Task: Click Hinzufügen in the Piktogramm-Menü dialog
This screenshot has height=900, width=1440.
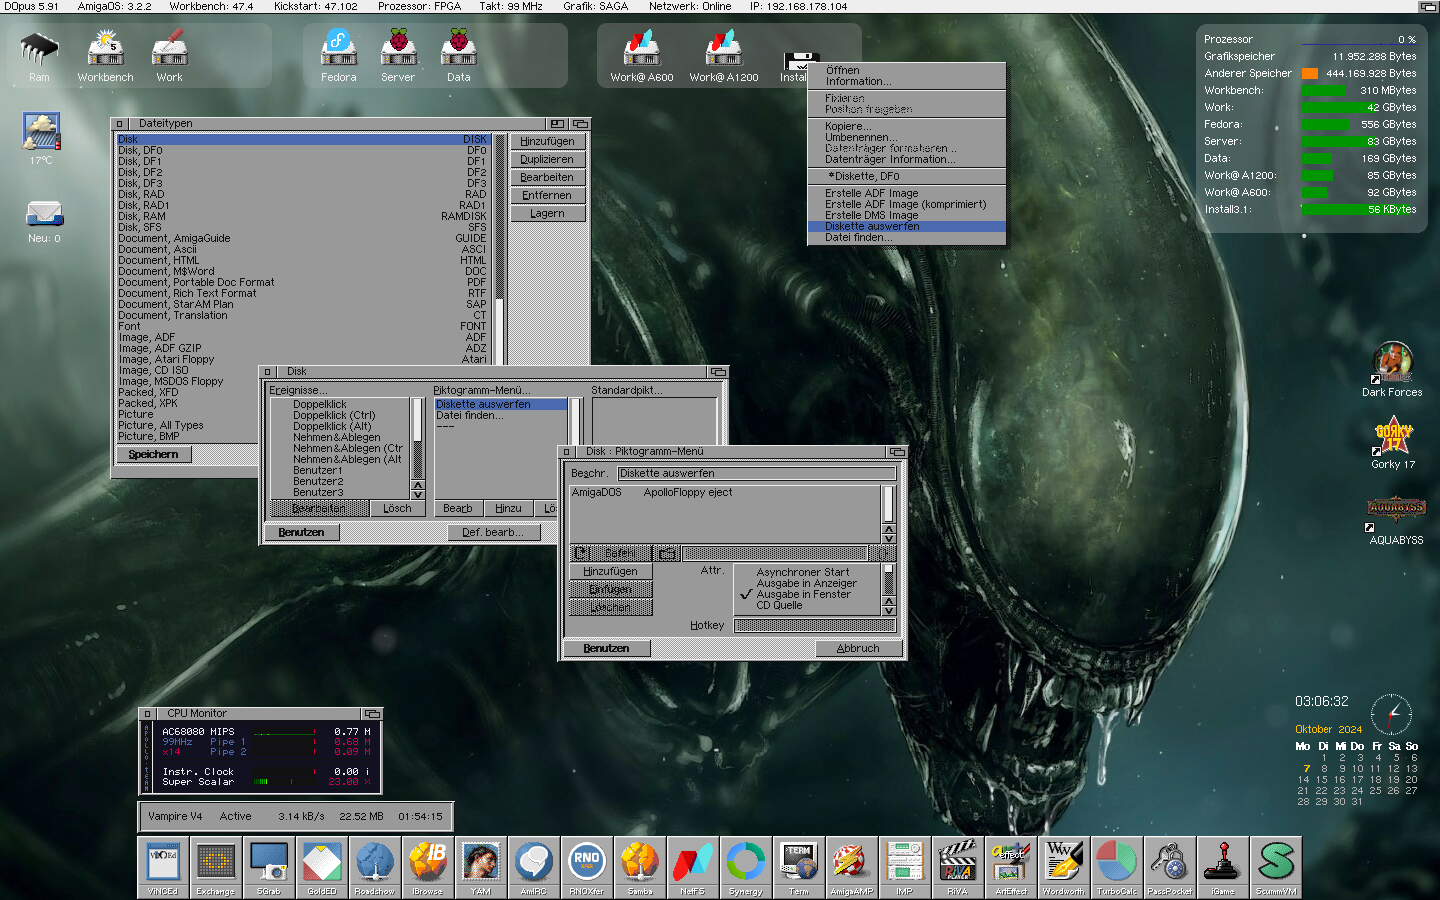Action: [x=610, y=571]
